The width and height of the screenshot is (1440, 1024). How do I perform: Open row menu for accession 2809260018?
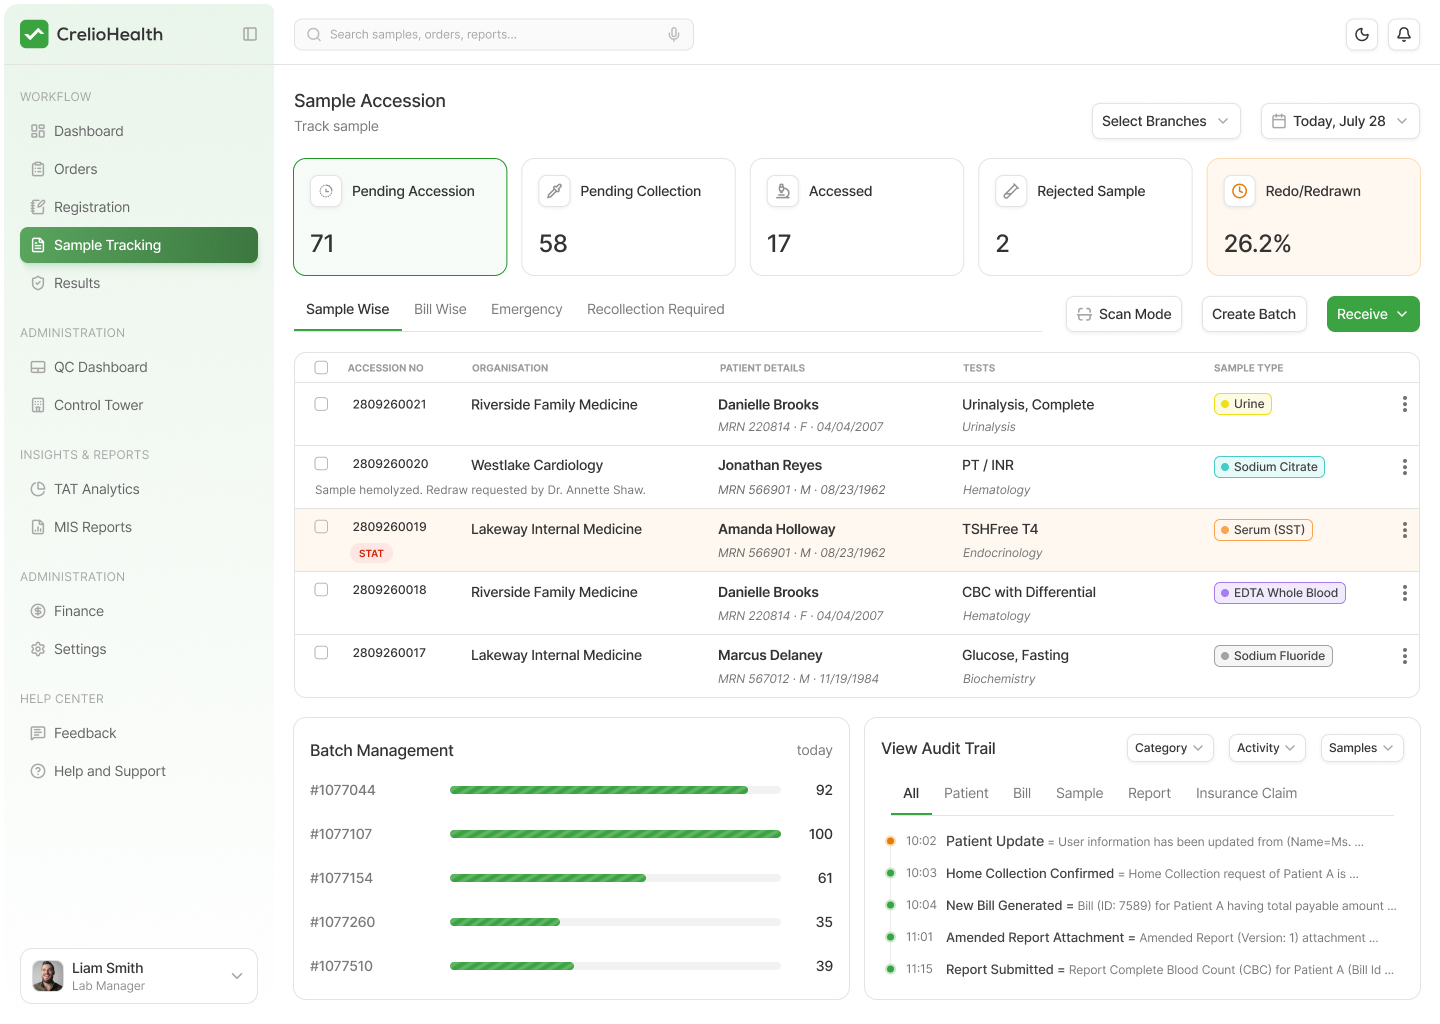(1405, 593)
